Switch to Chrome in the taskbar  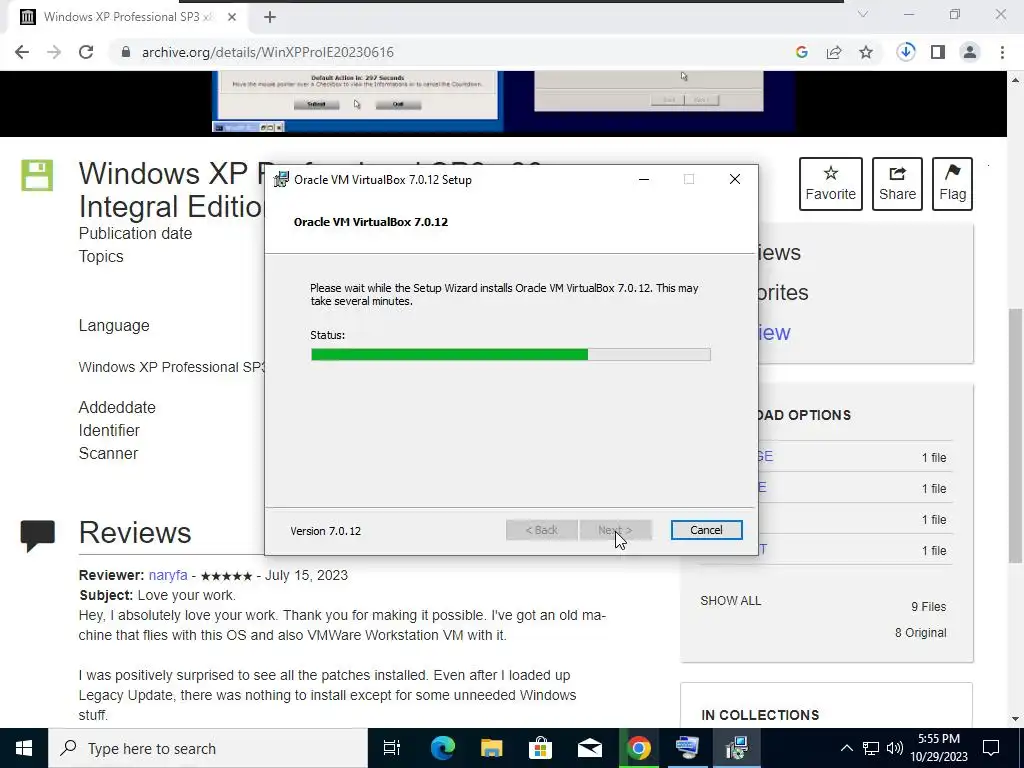coord(639,748)
